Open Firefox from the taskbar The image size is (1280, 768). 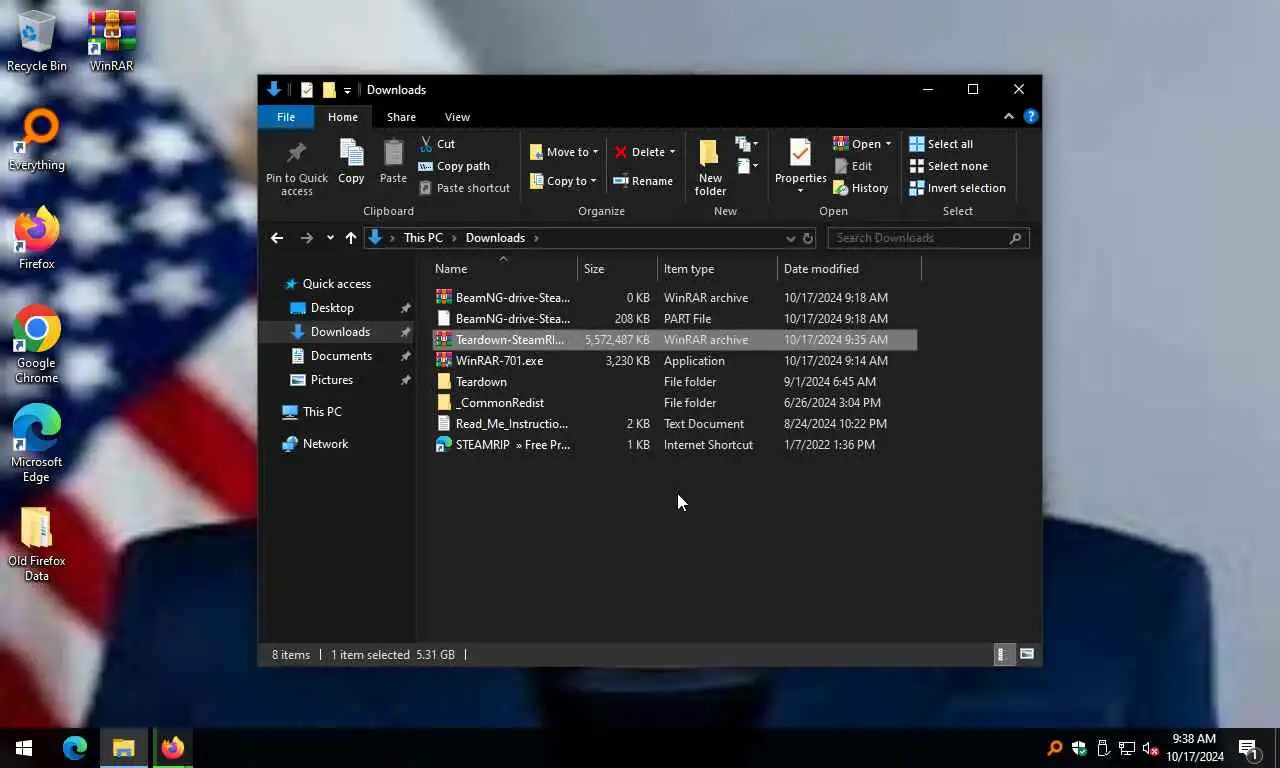(x=173, y=748)
